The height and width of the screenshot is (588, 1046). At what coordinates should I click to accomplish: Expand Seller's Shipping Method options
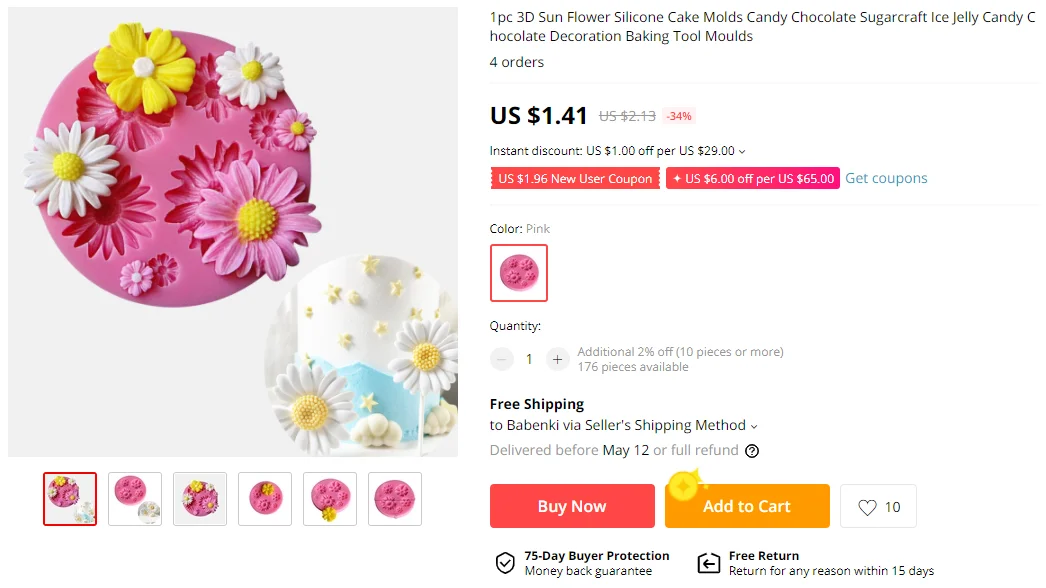(x=754, y=426)
